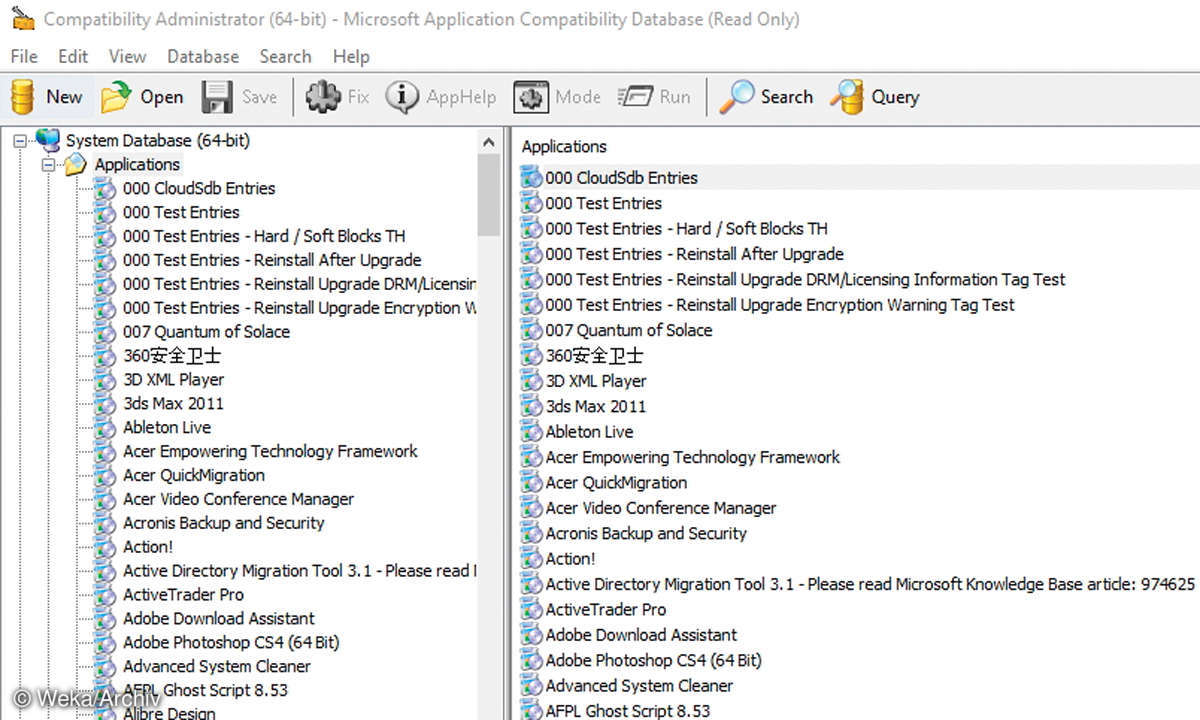Image resolution: width=1200 pixels, height=720 pixels.
Task: Open the Edit menu
Action: tap(73, 56)
